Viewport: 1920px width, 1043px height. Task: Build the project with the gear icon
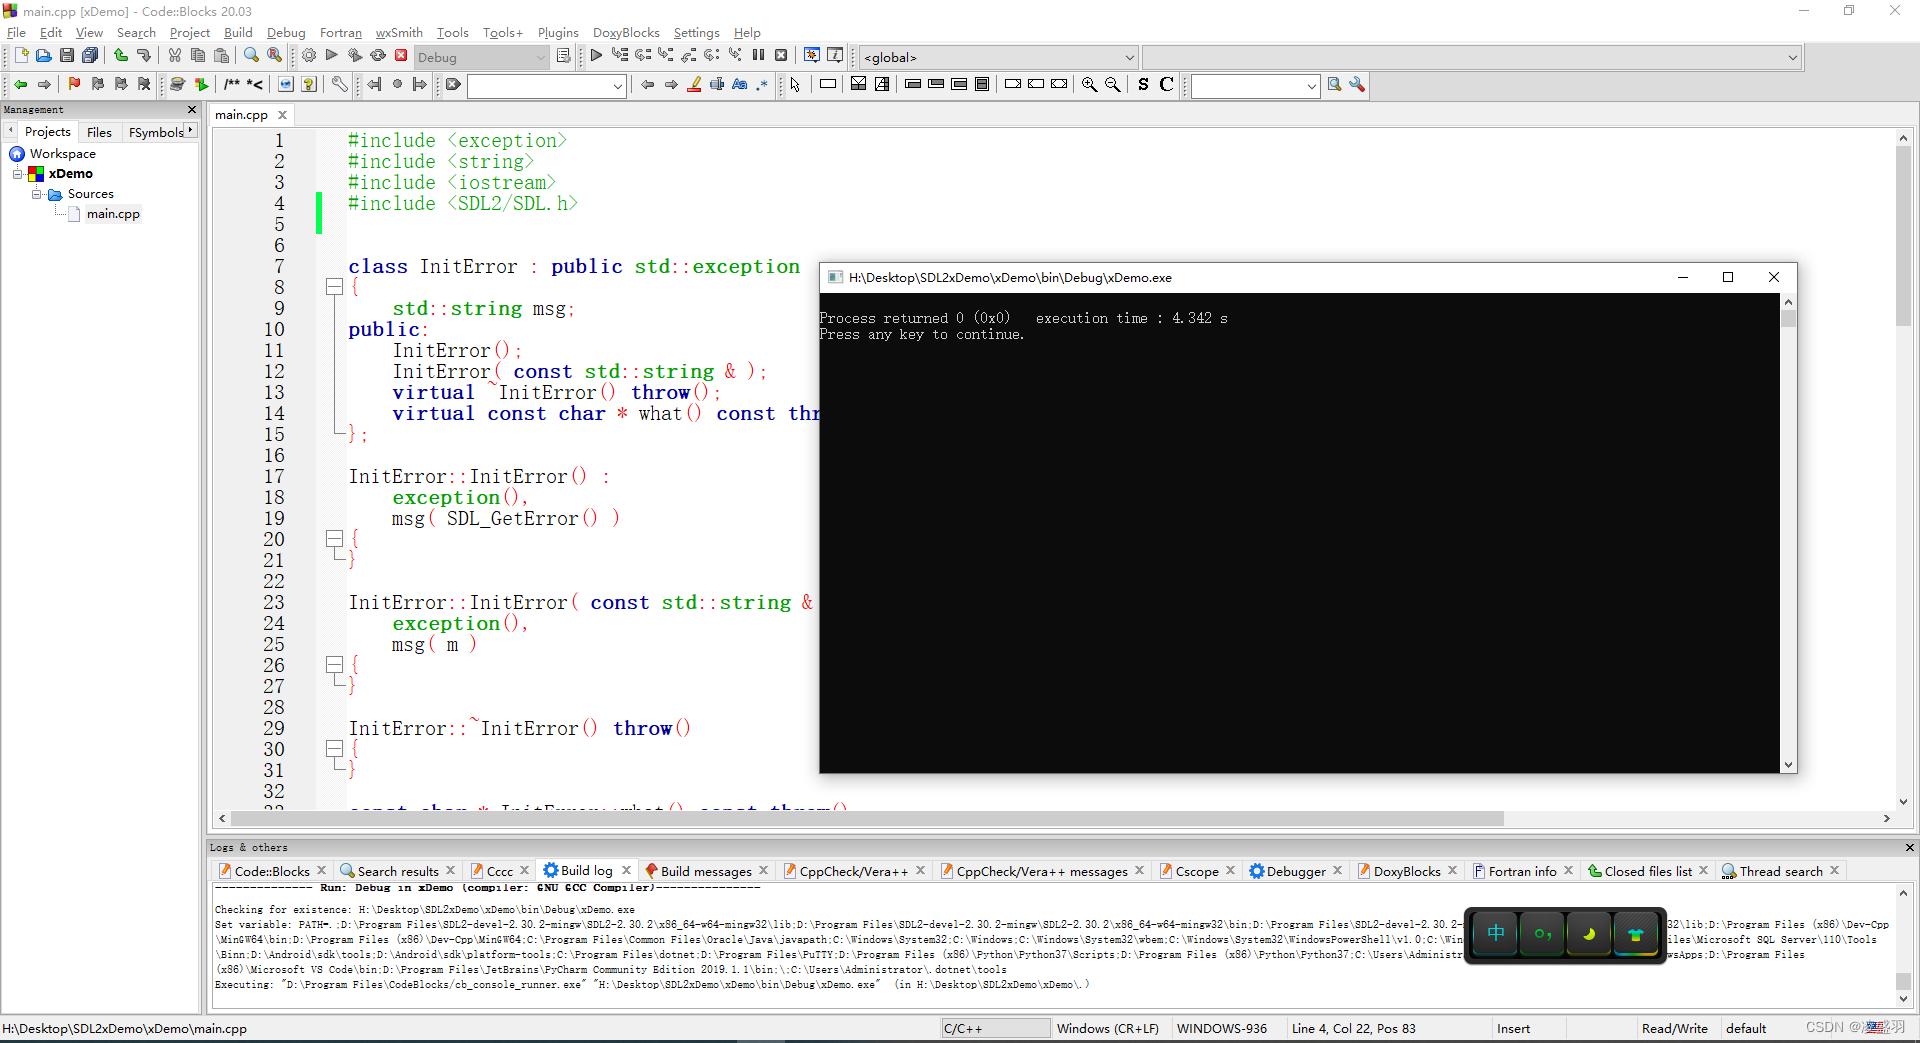tap(309, 56)
